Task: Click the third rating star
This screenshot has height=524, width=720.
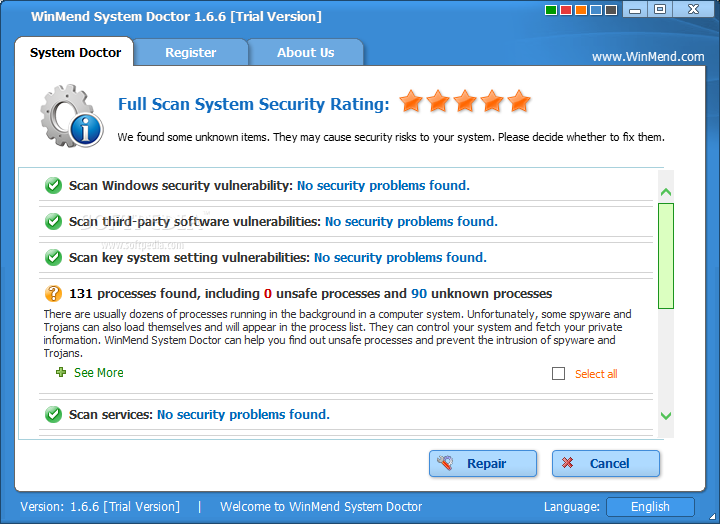Action: [x=465, y=101]
